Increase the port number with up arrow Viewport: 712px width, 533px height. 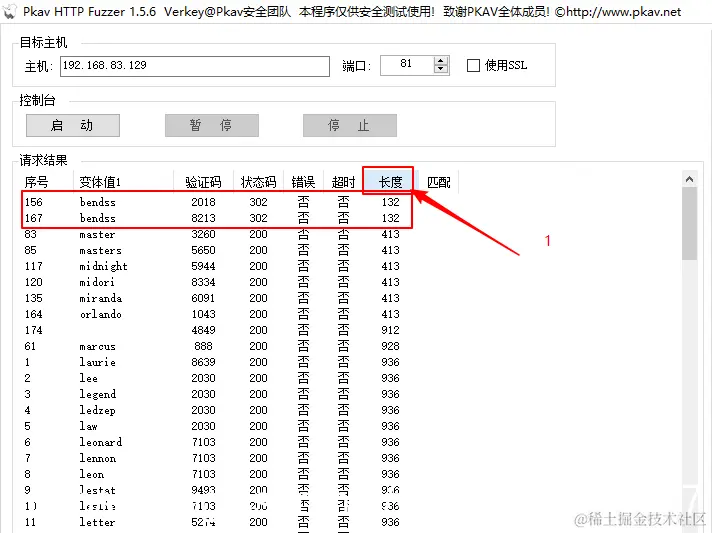(440, 61)
